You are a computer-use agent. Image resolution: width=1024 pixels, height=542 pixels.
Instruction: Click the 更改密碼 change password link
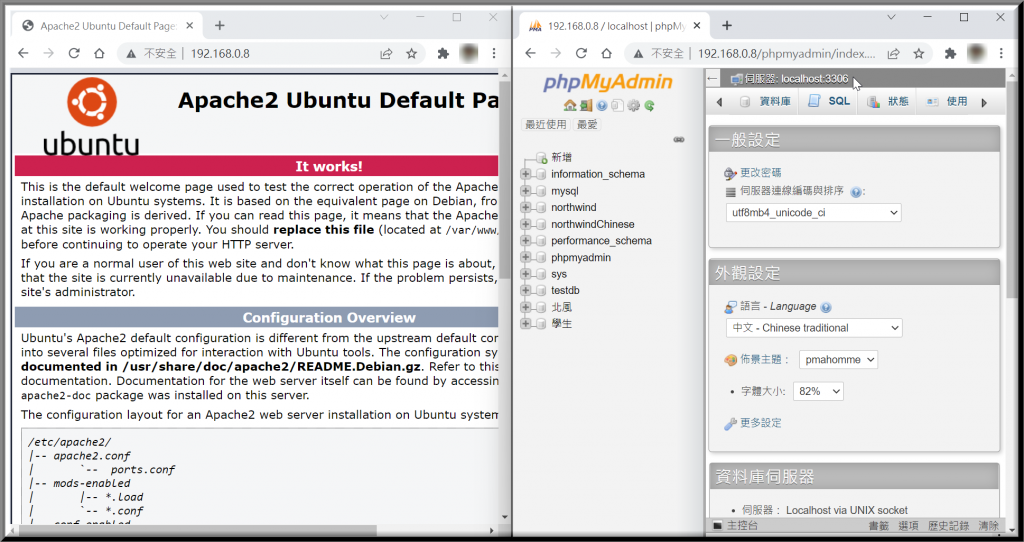pyautogui.click(x=760, y=172)
